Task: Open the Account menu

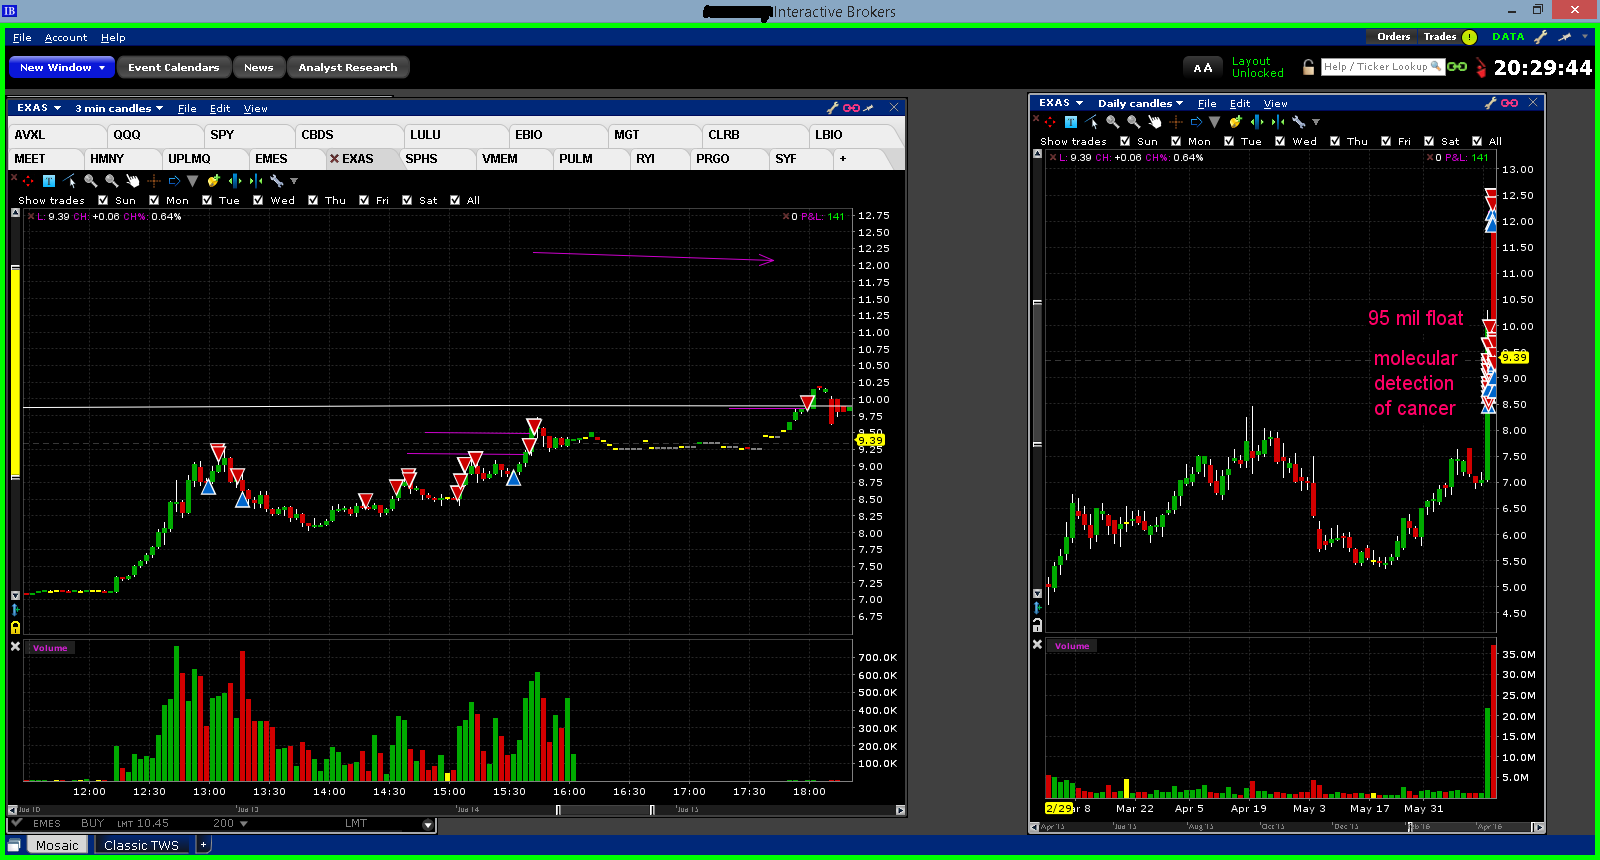Action: 66,38
